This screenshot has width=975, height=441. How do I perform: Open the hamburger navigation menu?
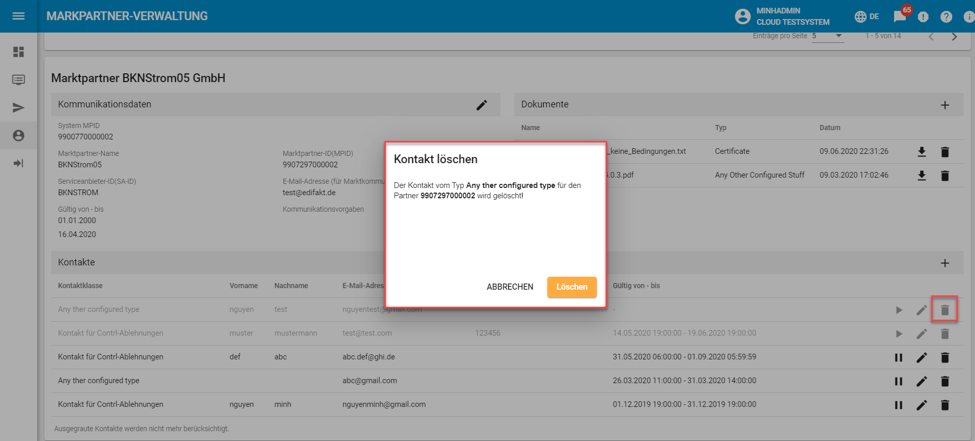[x=19, y=16]
